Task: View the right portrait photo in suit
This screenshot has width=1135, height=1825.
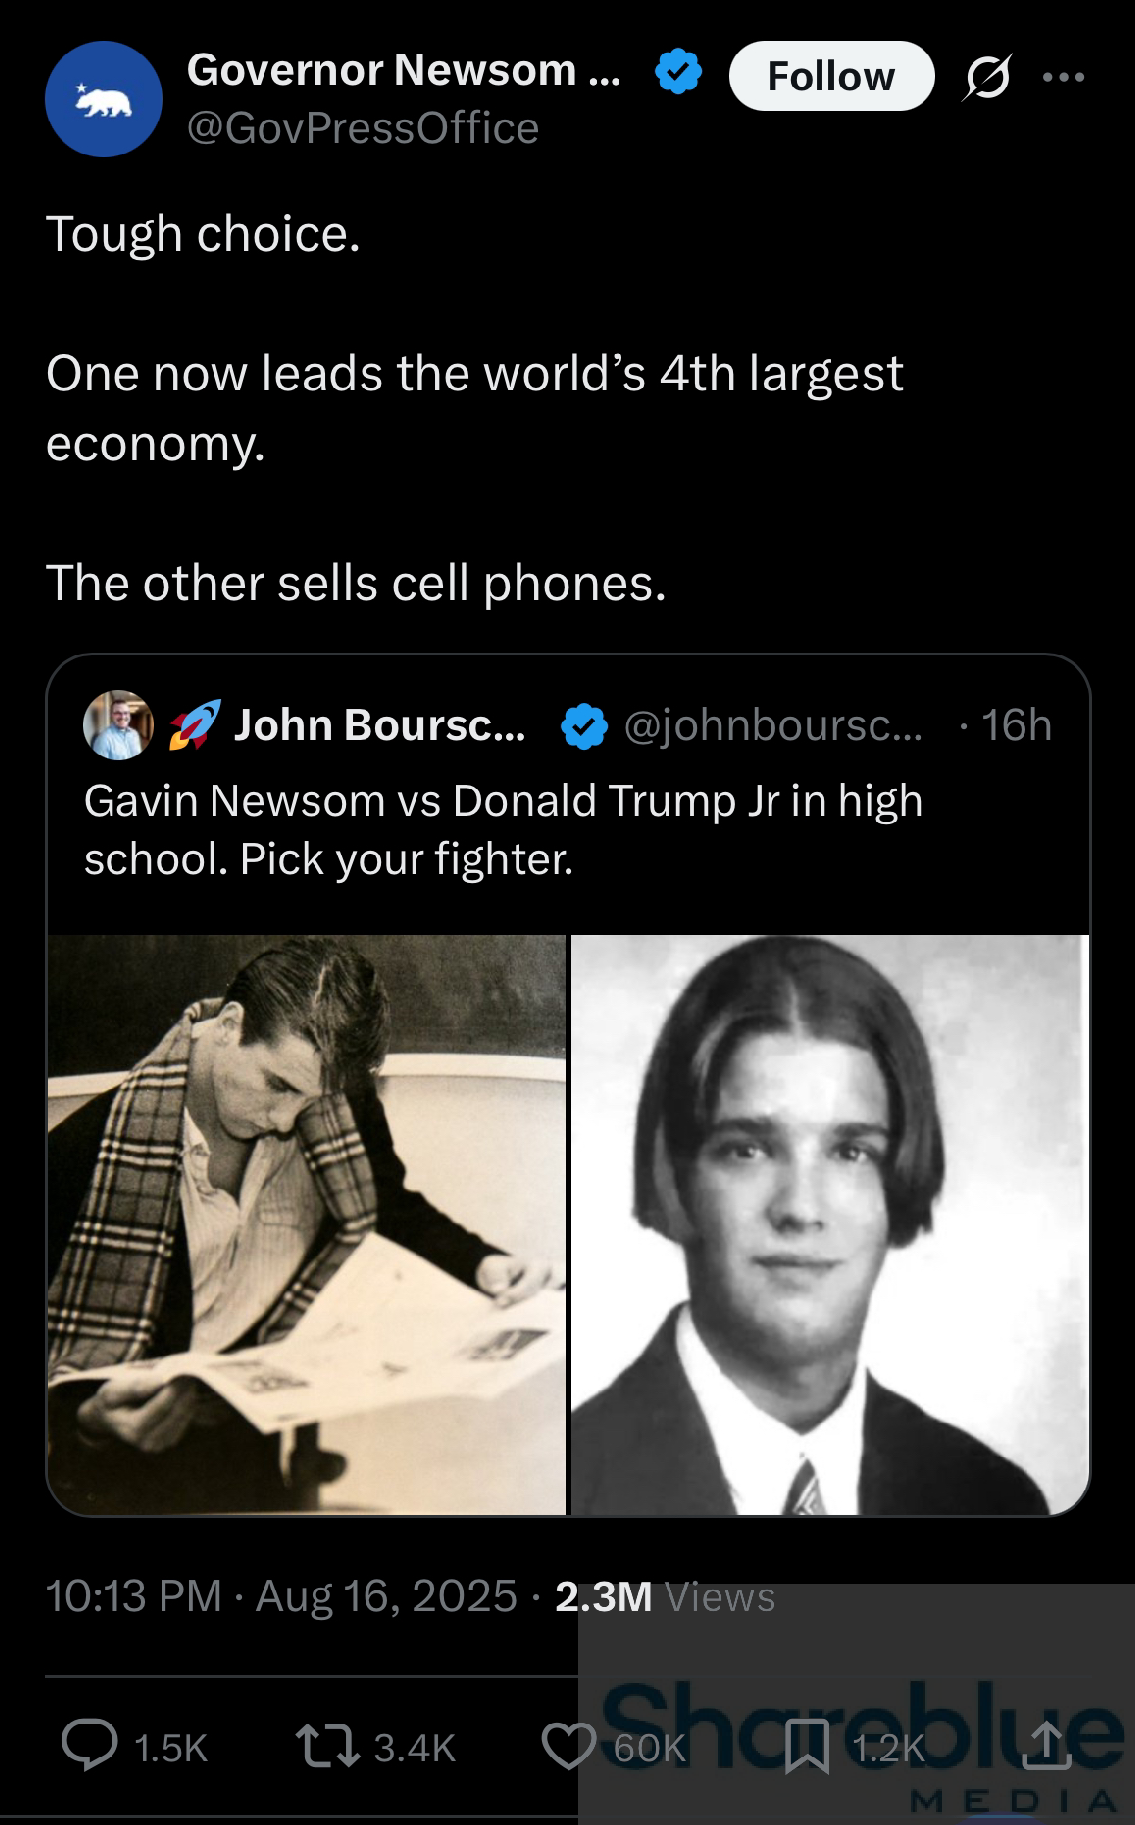Action: coord(830,1225)
